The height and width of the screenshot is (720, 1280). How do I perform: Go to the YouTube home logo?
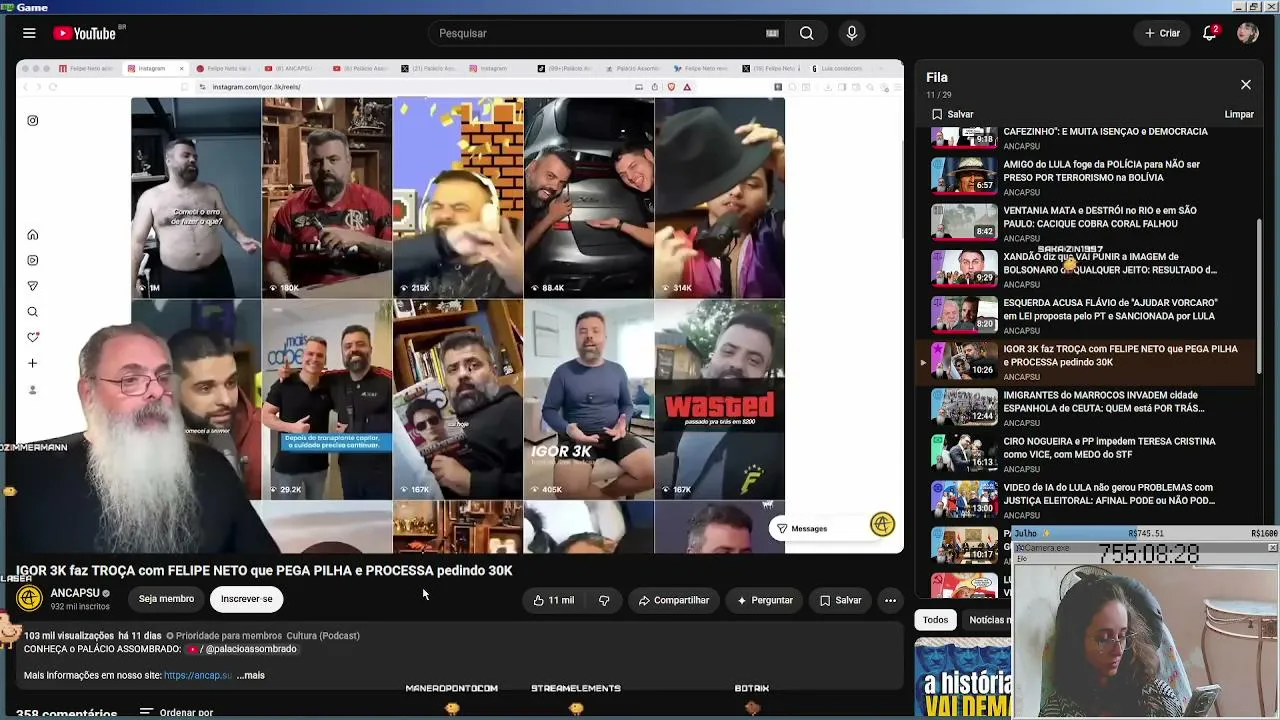pos(86,33)
